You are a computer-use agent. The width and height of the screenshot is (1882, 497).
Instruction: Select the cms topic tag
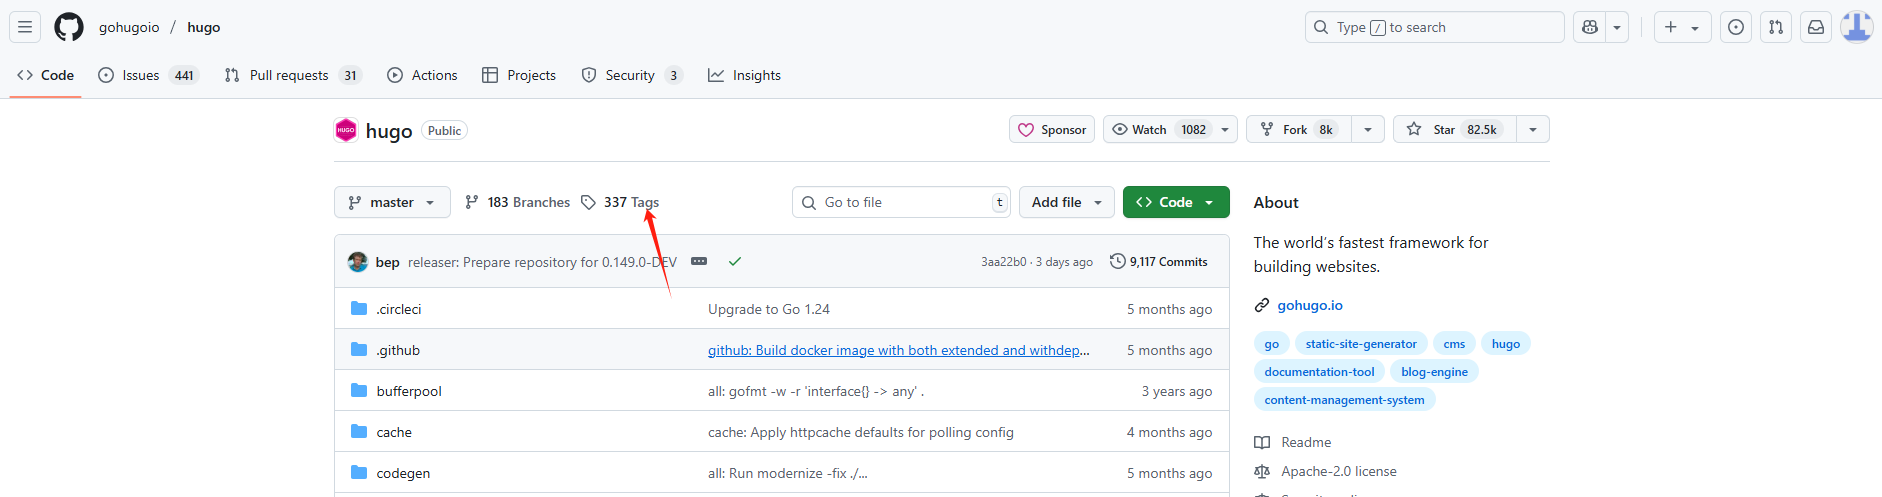pos(1454,344)
